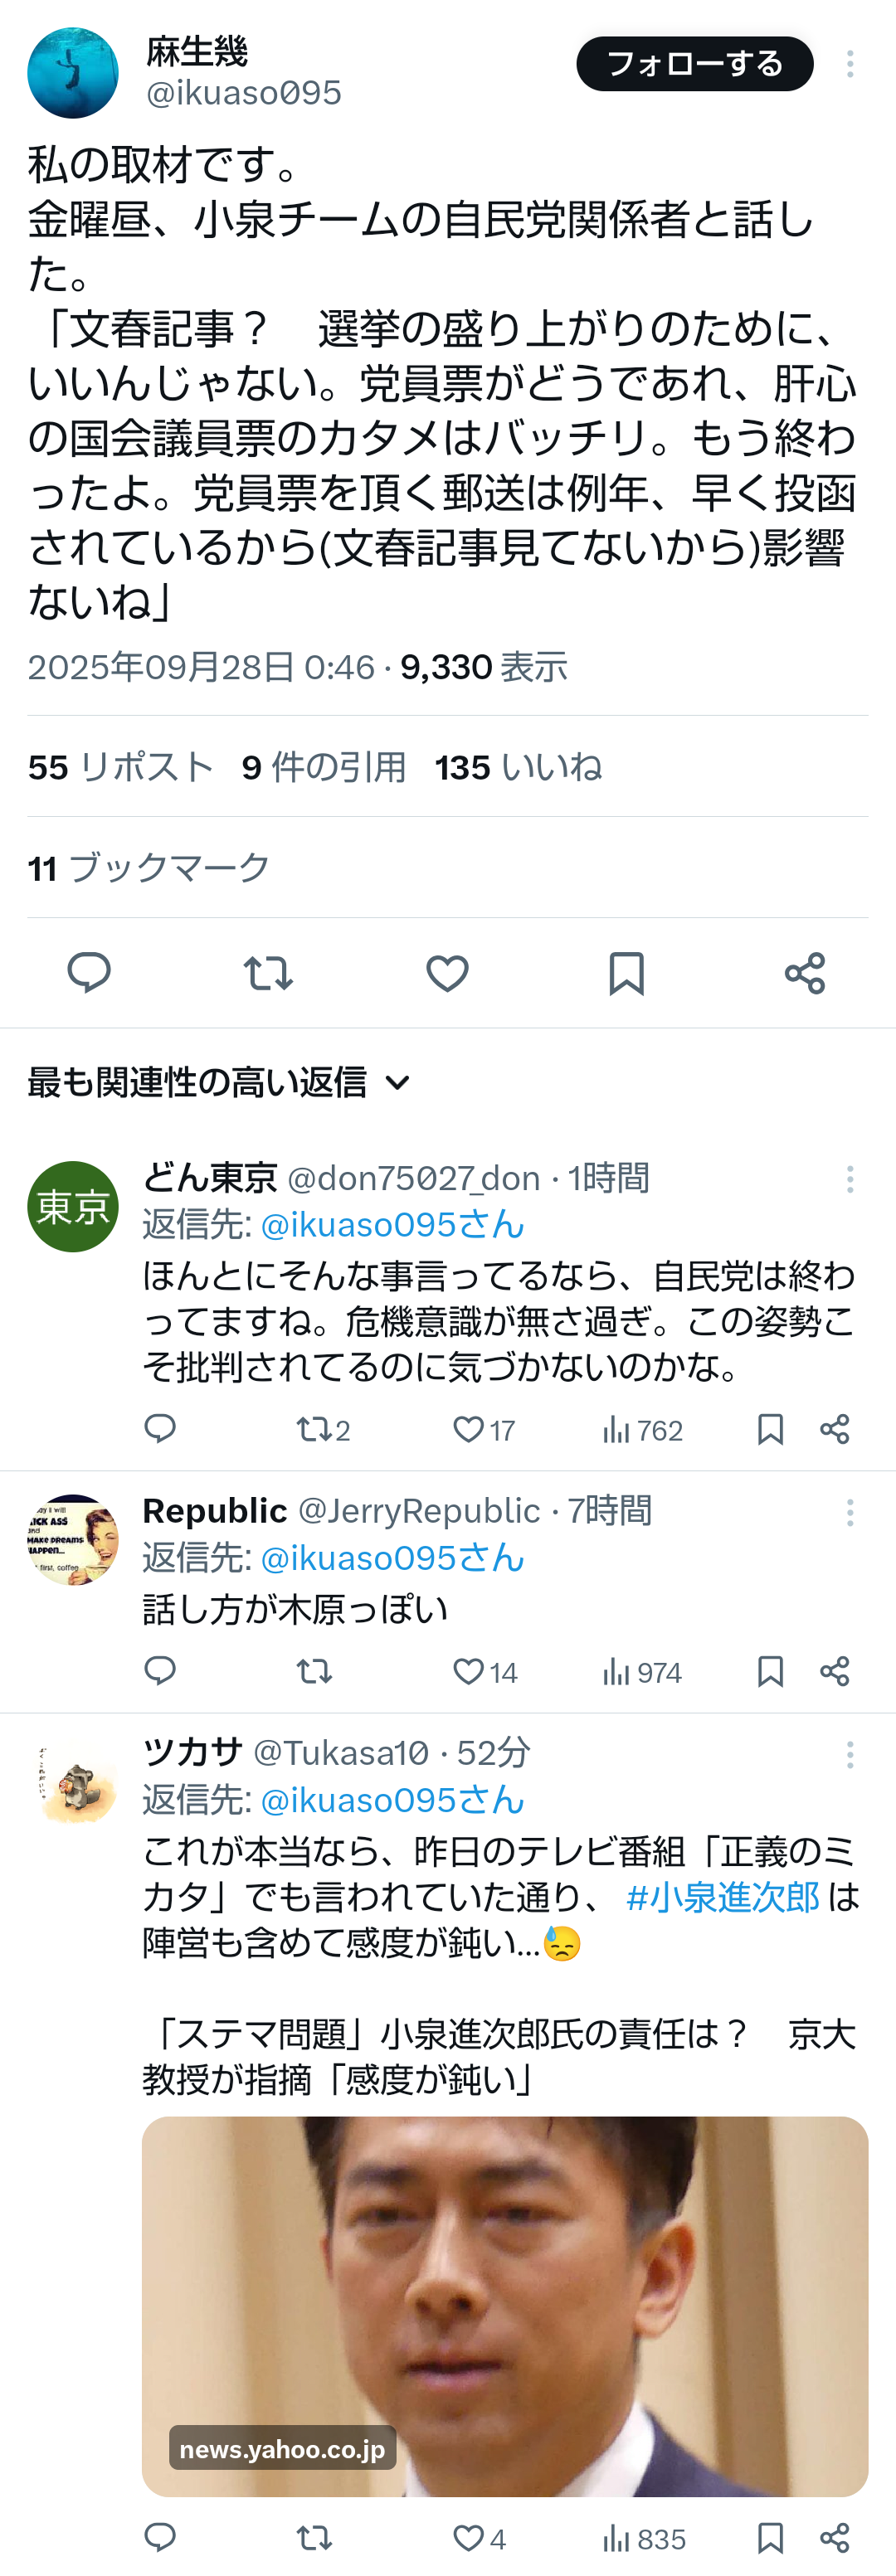
Task: Open more options for 麻生幾's post
Action: tap(850, 64)
